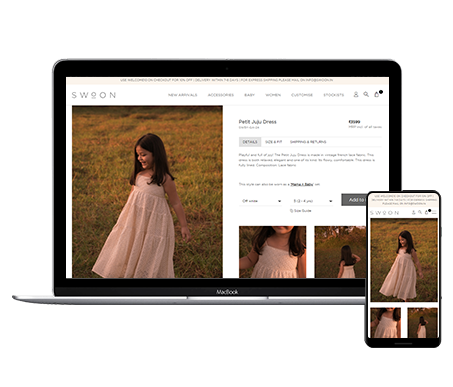The height and width of the screenshot is (387, 453).
Task: Open the close-up dress thumbnail on laptop
Action: coord(272,252)
